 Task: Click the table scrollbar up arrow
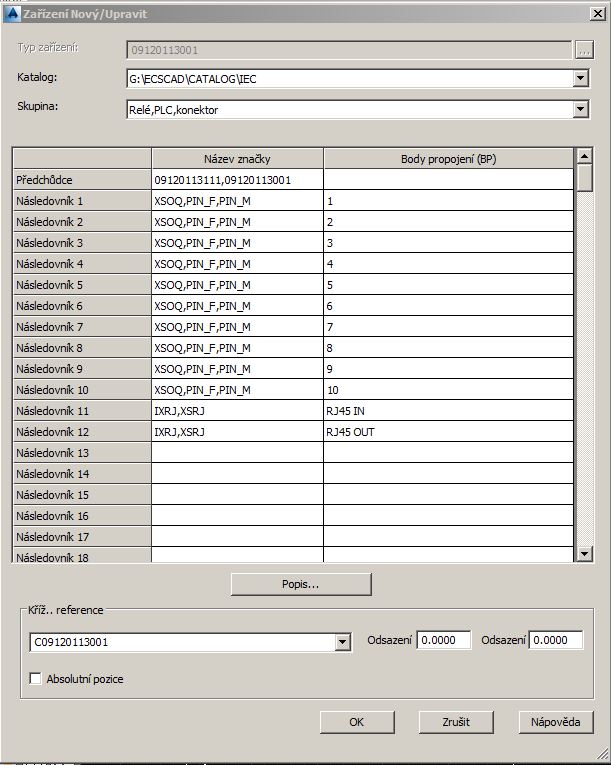point(584,156)
